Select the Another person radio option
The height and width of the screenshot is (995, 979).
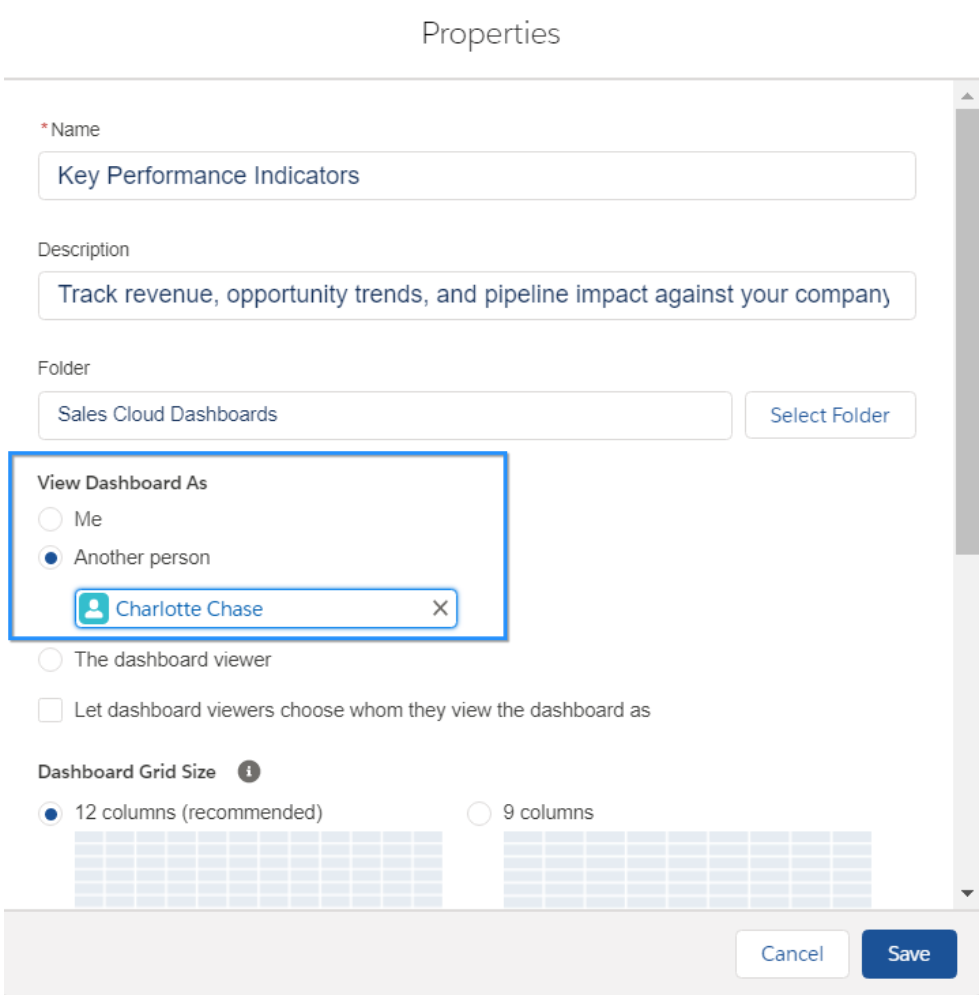(x=50, y=557)
